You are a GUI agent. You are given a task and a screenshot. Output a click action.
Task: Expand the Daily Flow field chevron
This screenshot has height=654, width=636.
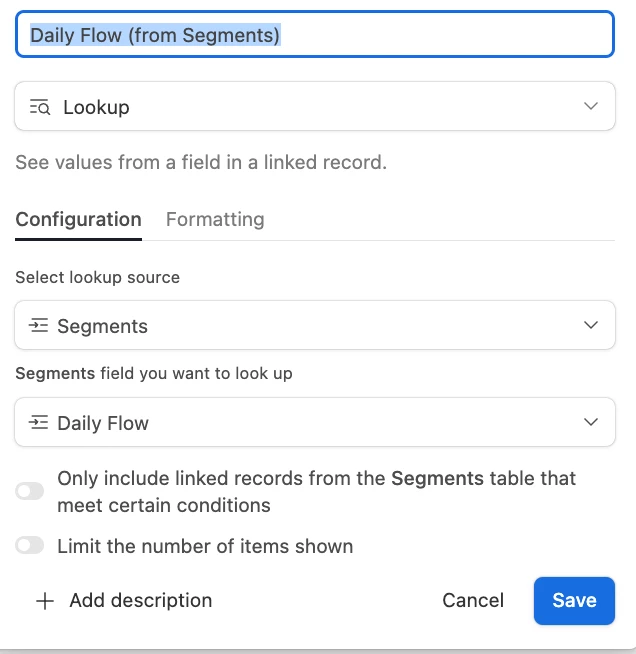[591, 423]
